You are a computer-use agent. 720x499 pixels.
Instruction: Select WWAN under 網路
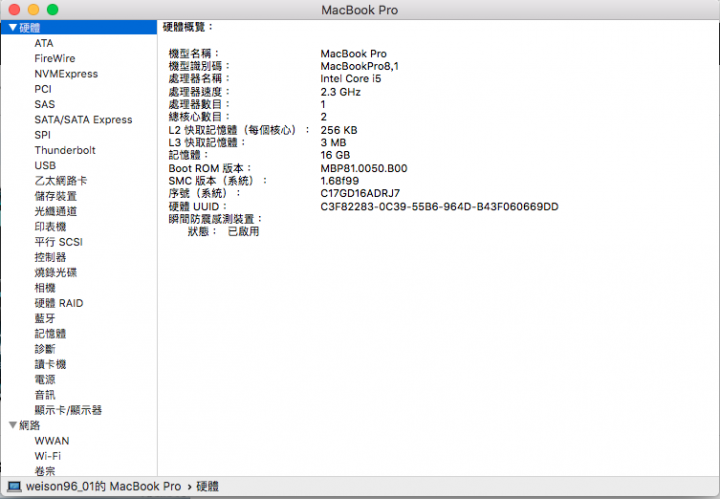point(51,441)
